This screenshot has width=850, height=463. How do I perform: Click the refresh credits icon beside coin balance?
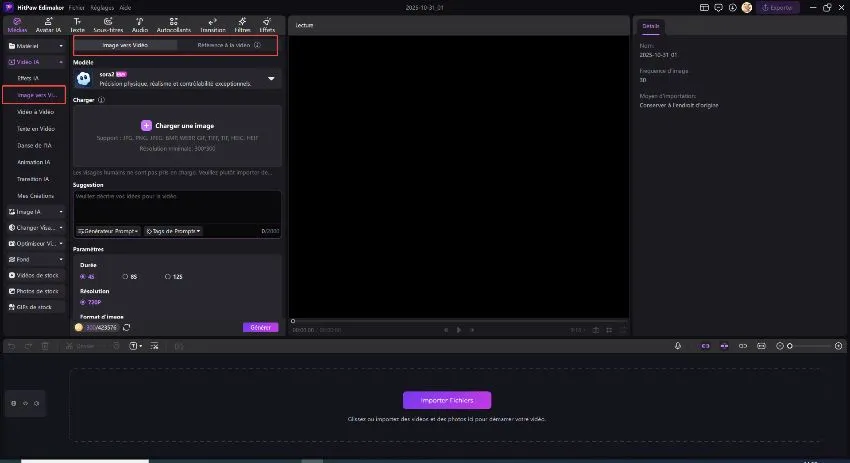127,327
